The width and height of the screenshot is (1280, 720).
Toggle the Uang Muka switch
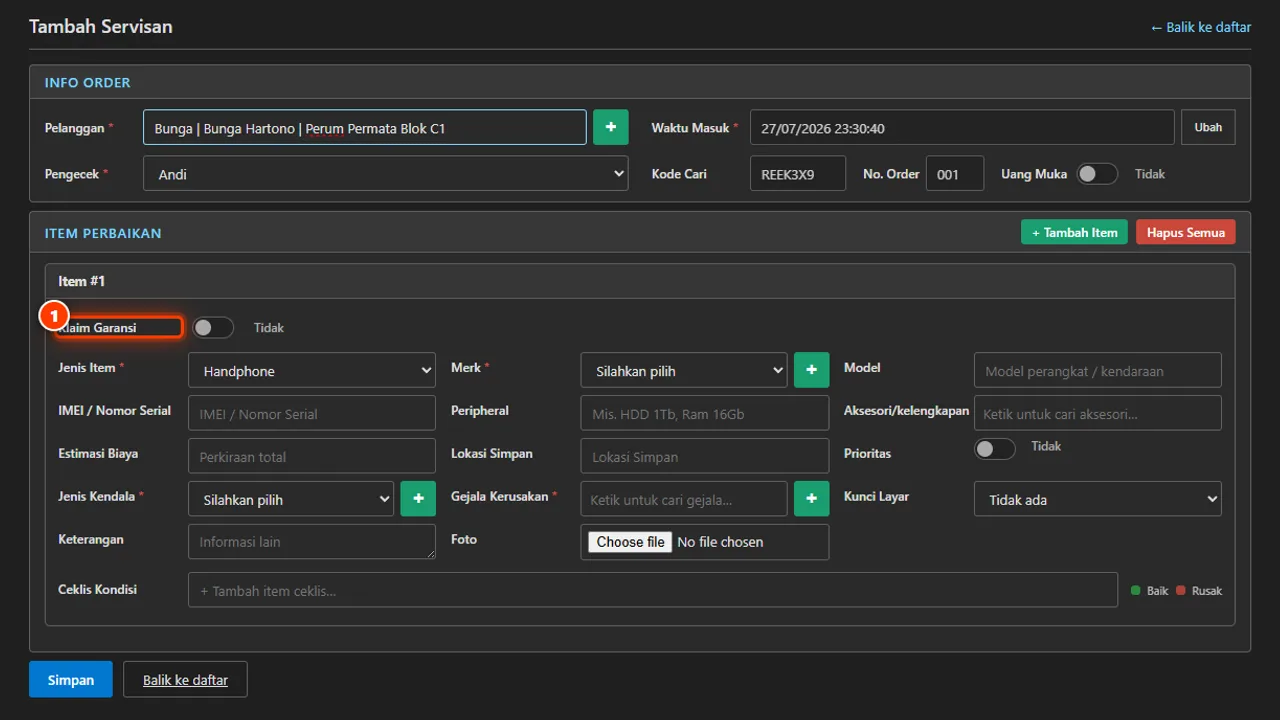(x=1097, y=174)
